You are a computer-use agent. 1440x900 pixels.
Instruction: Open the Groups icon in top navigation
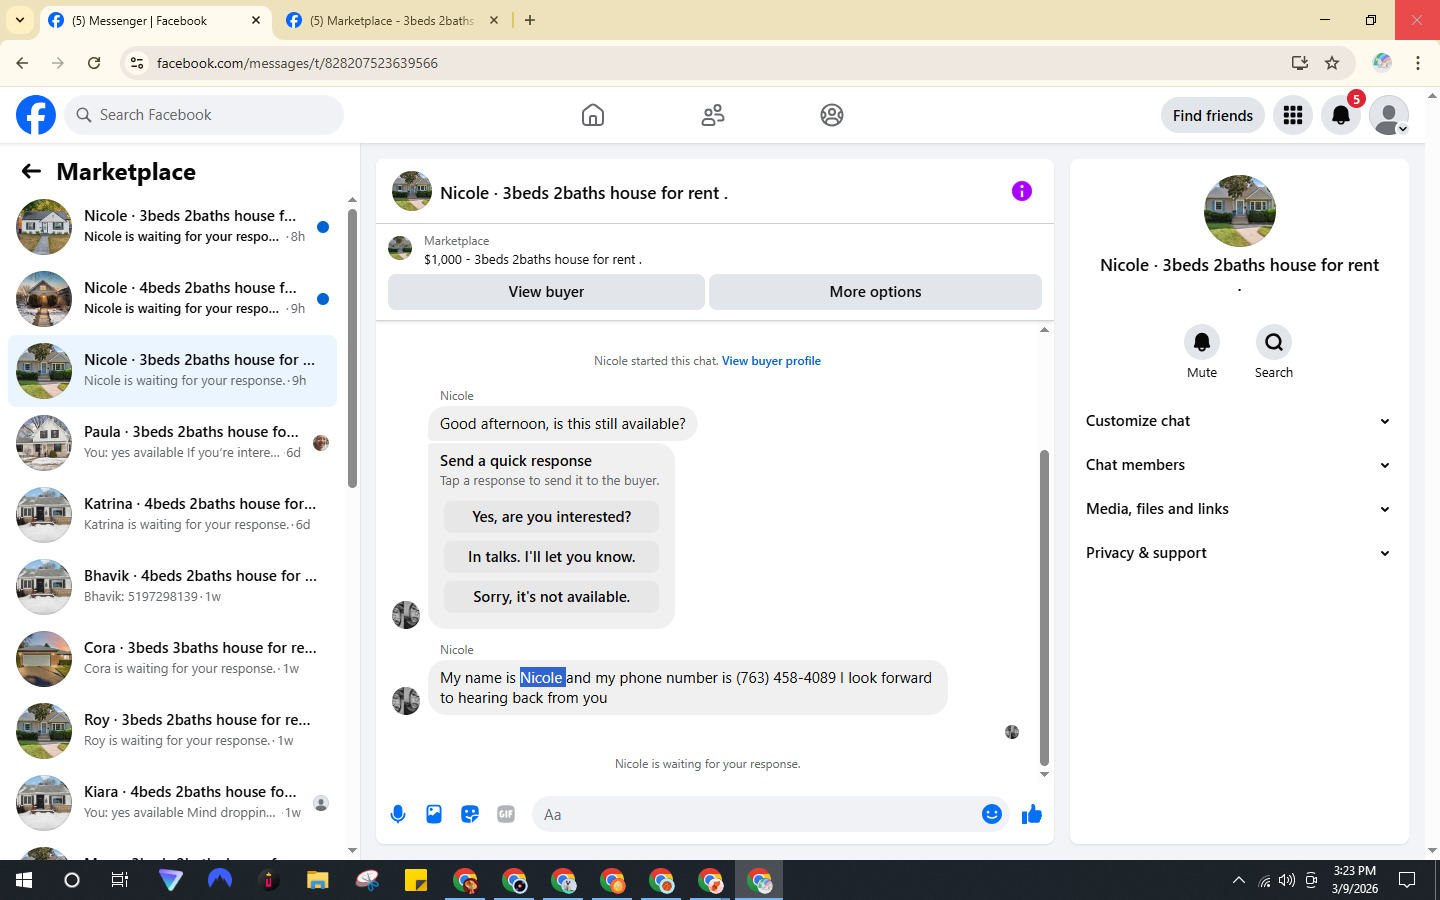coord(832,115)
